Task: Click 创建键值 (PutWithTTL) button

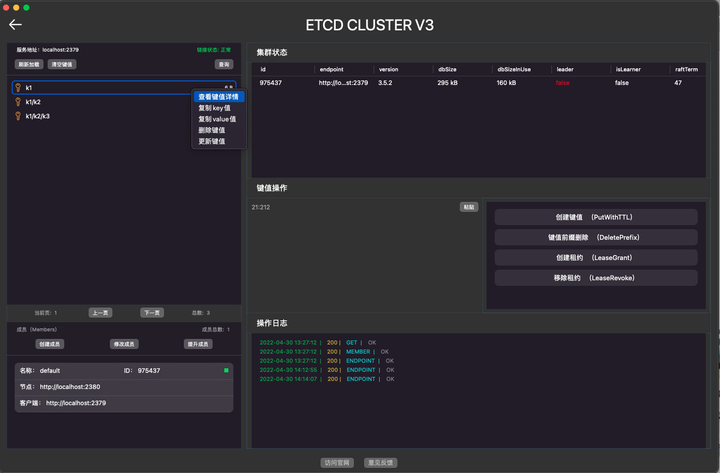Action: click(x=596, y=217)
